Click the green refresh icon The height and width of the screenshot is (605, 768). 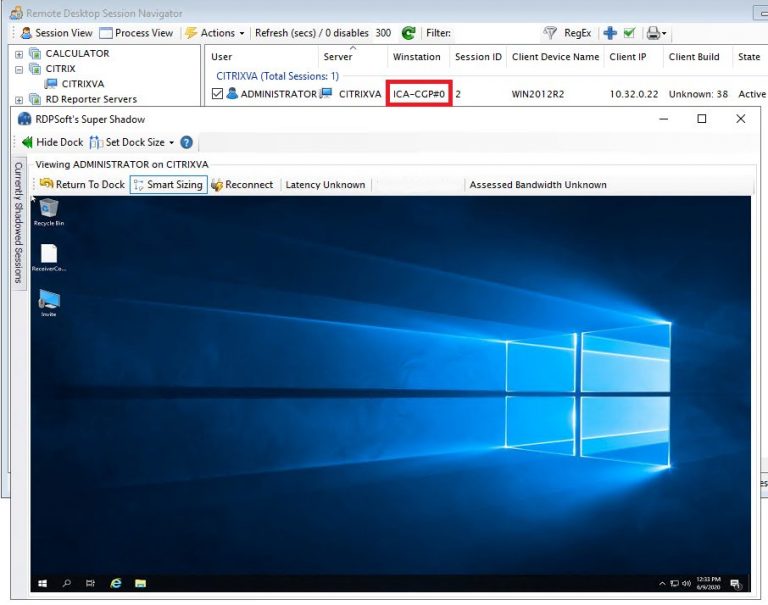point(408,33)
